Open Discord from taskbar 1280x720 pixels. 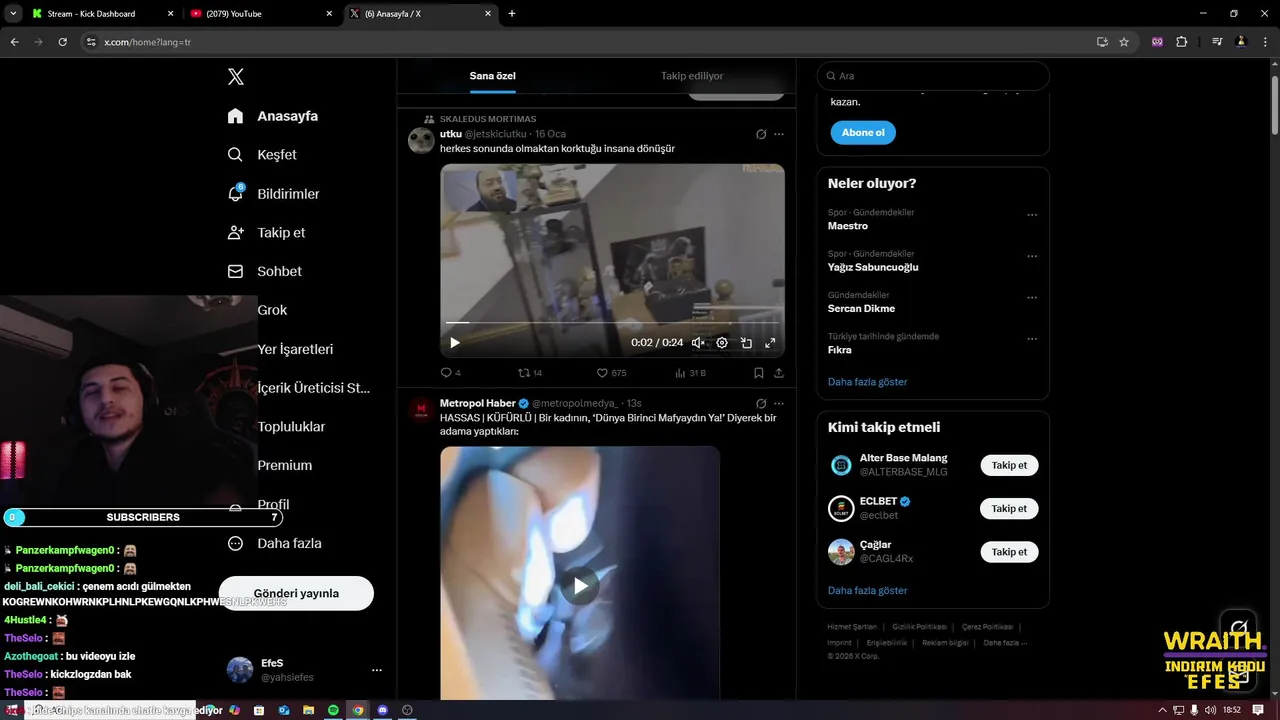(x=382, y=710)
